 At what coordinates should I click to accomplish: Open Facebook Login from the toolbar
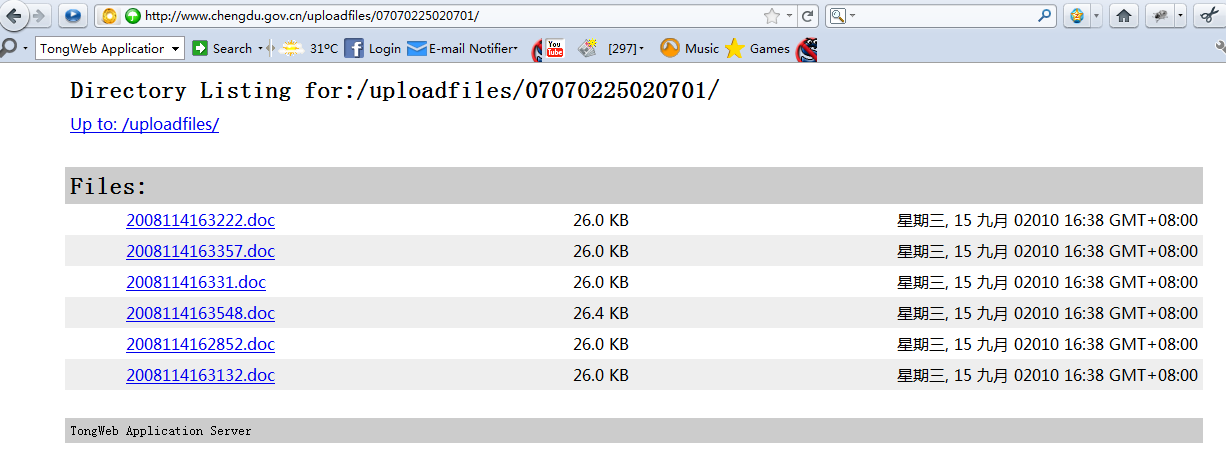(373, 48)
